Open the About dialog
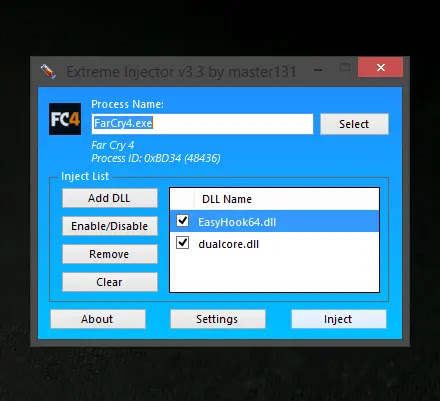440x401 pixels. pyautogui.click(x=98, y=319)
